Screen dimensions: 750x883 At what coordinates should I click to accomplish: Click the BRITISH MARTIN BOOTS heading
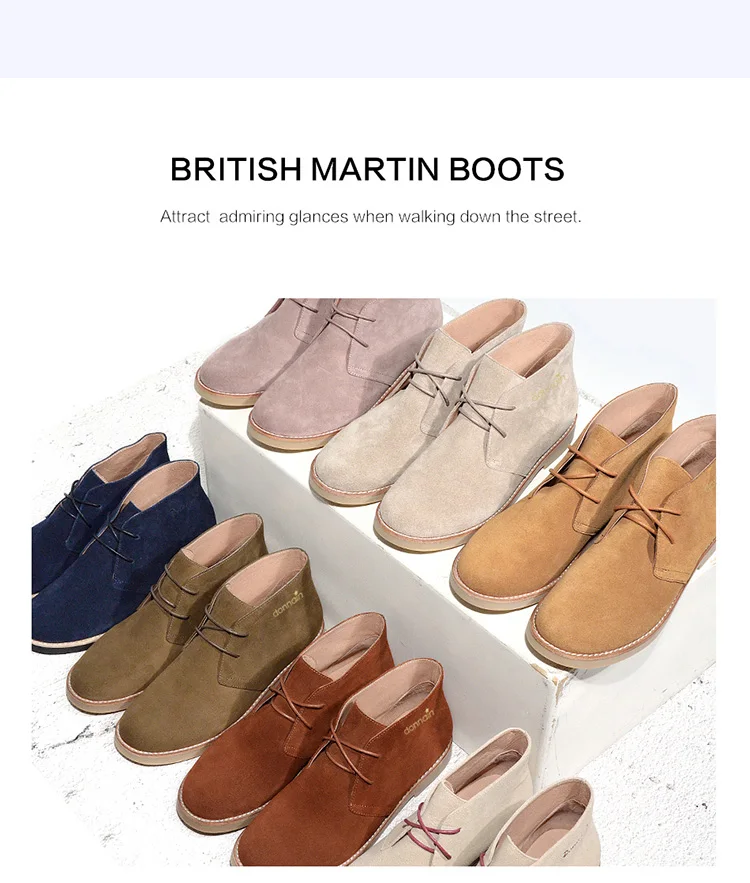pos(367,169)
